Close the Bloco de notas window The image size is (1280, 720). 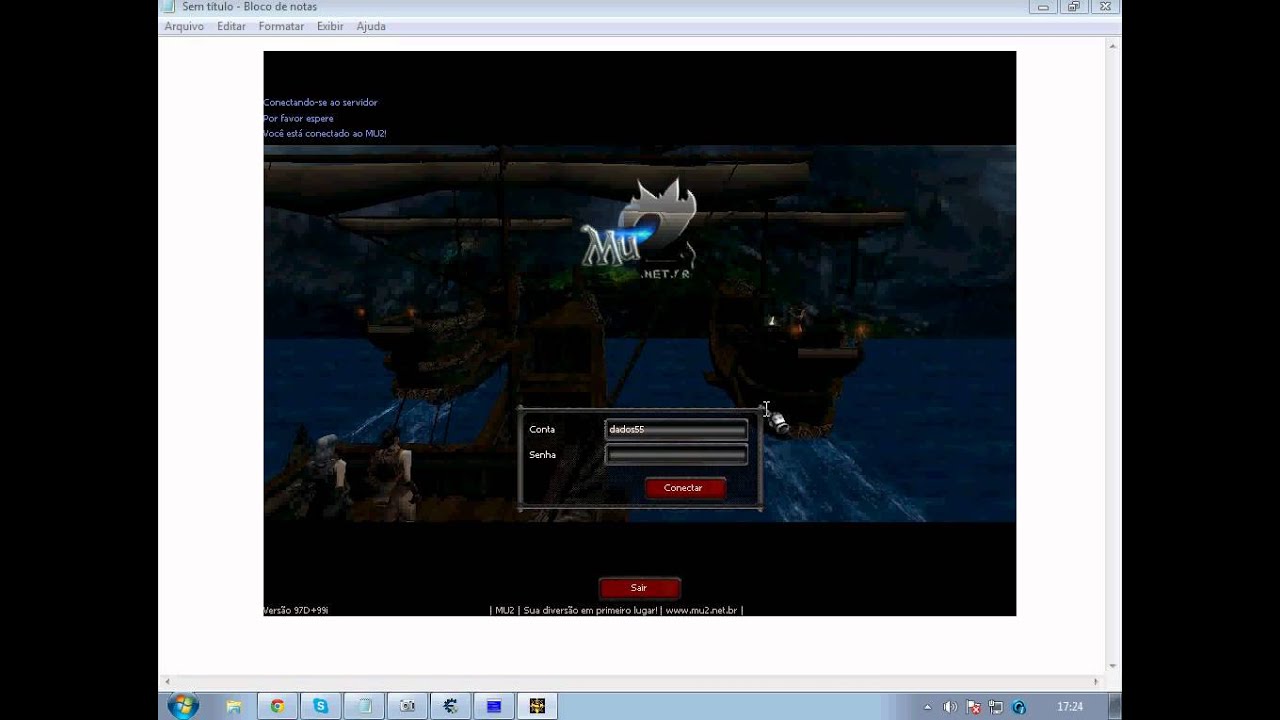(x=1105, y=6)
